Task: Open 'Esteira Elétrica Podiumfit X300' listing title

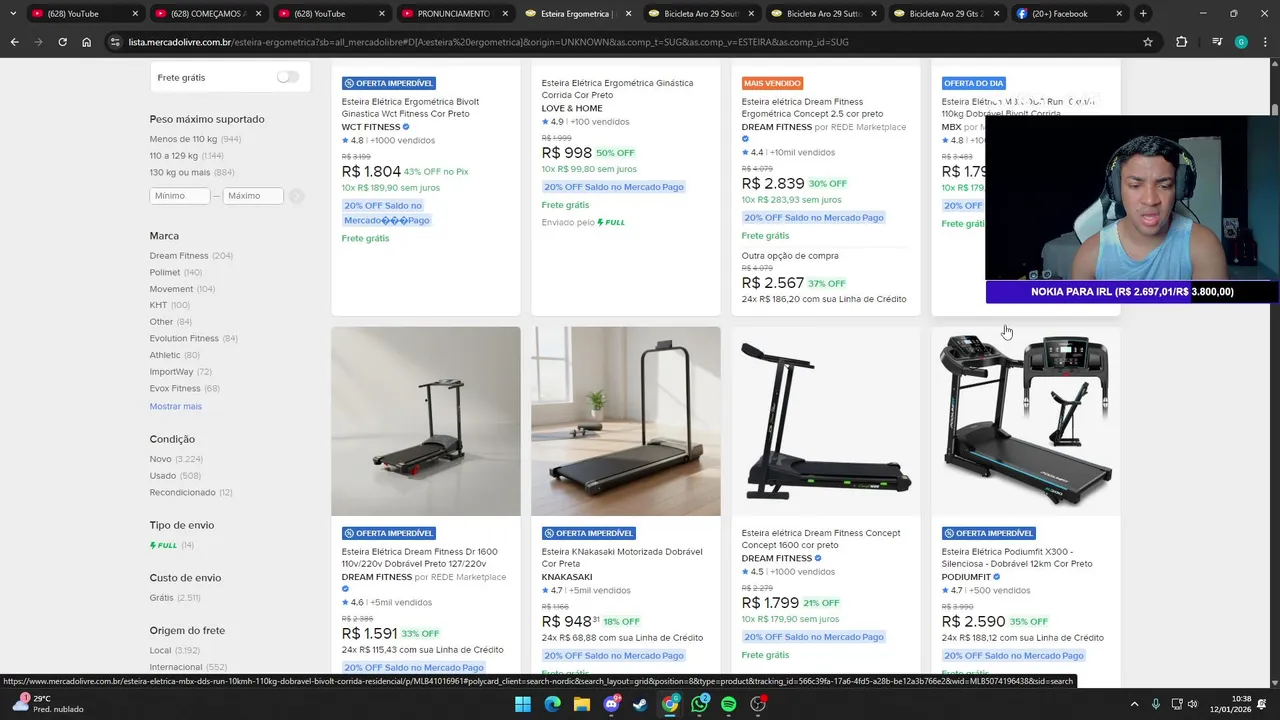Action: 1017,557
